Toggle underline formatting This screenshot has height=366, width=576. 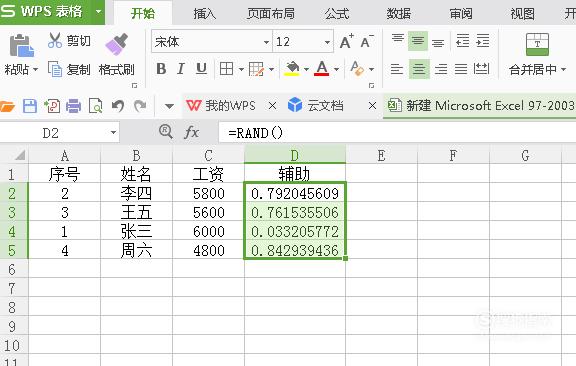pos(201,69)
